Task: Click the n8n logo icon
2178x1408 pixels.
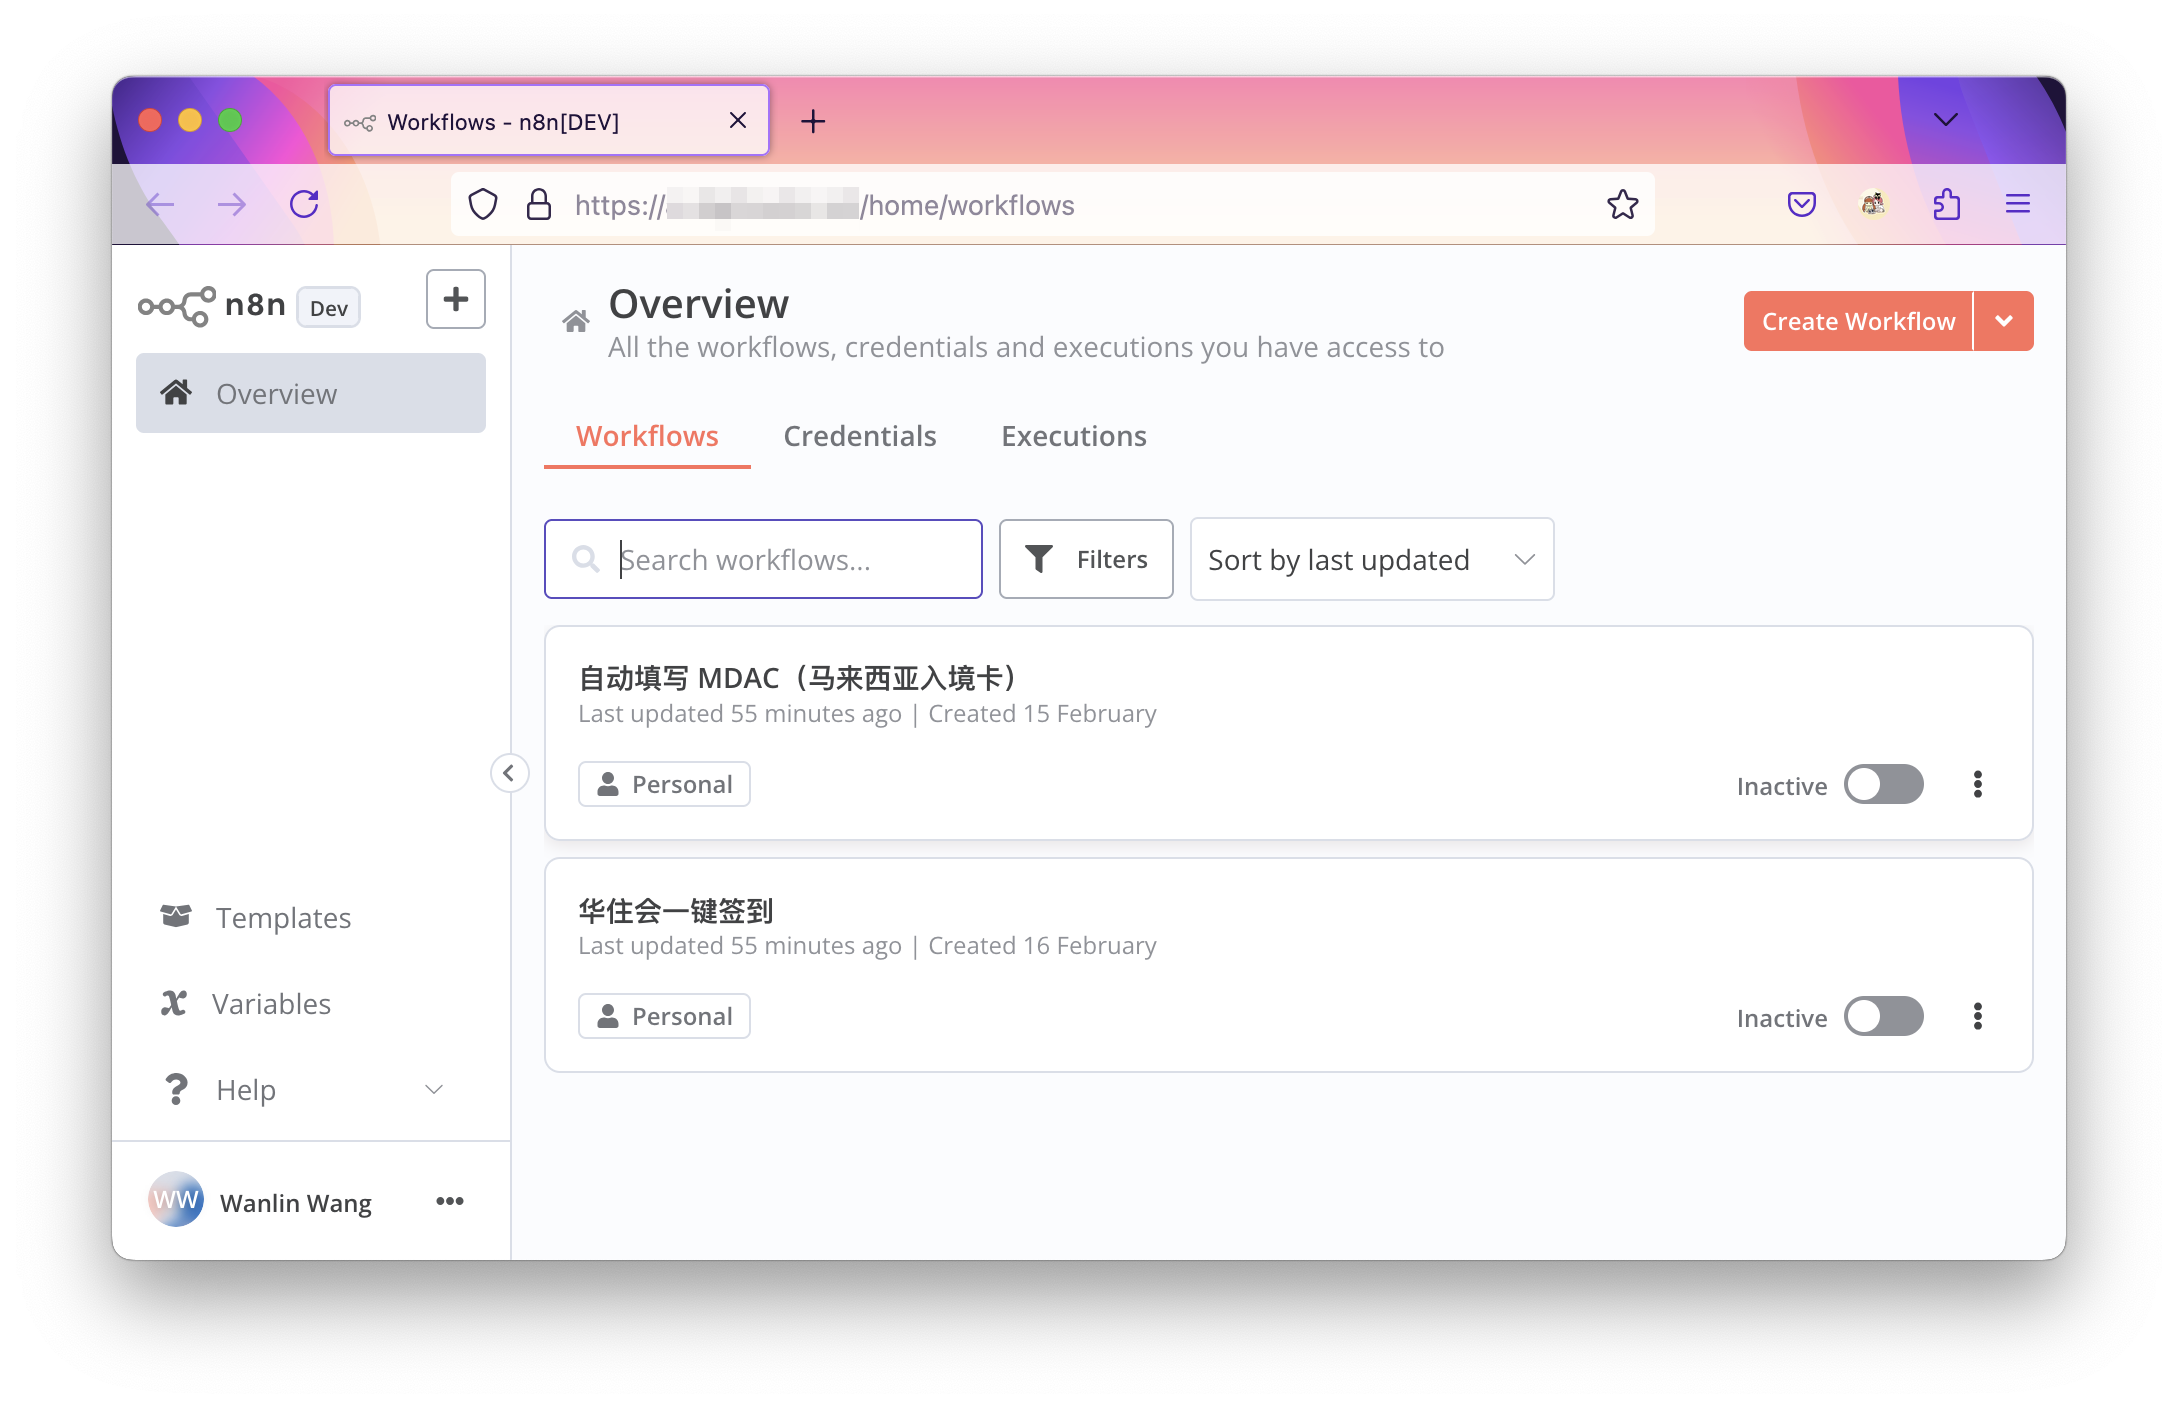Action: coord(173,305)
